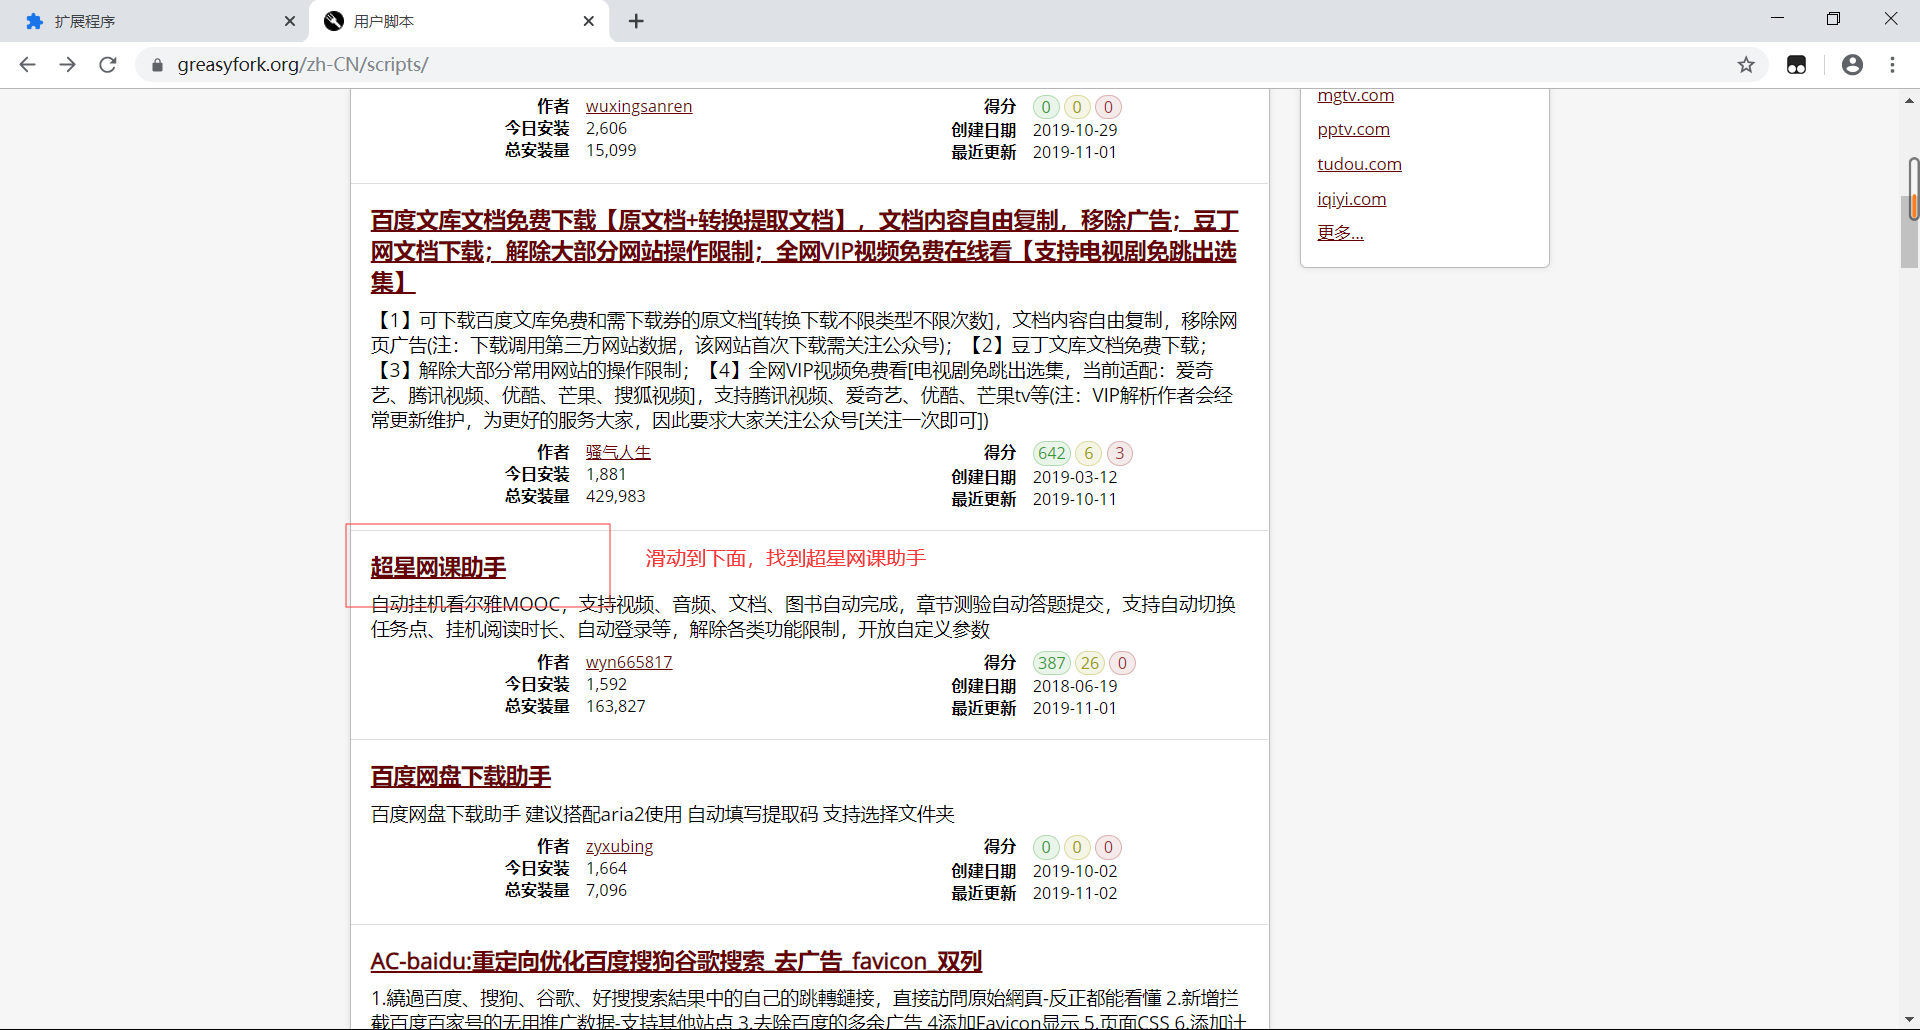This screenshot has height=1030, width=1920.
Task: Go forward to the next page
Action: click(67, 65)
